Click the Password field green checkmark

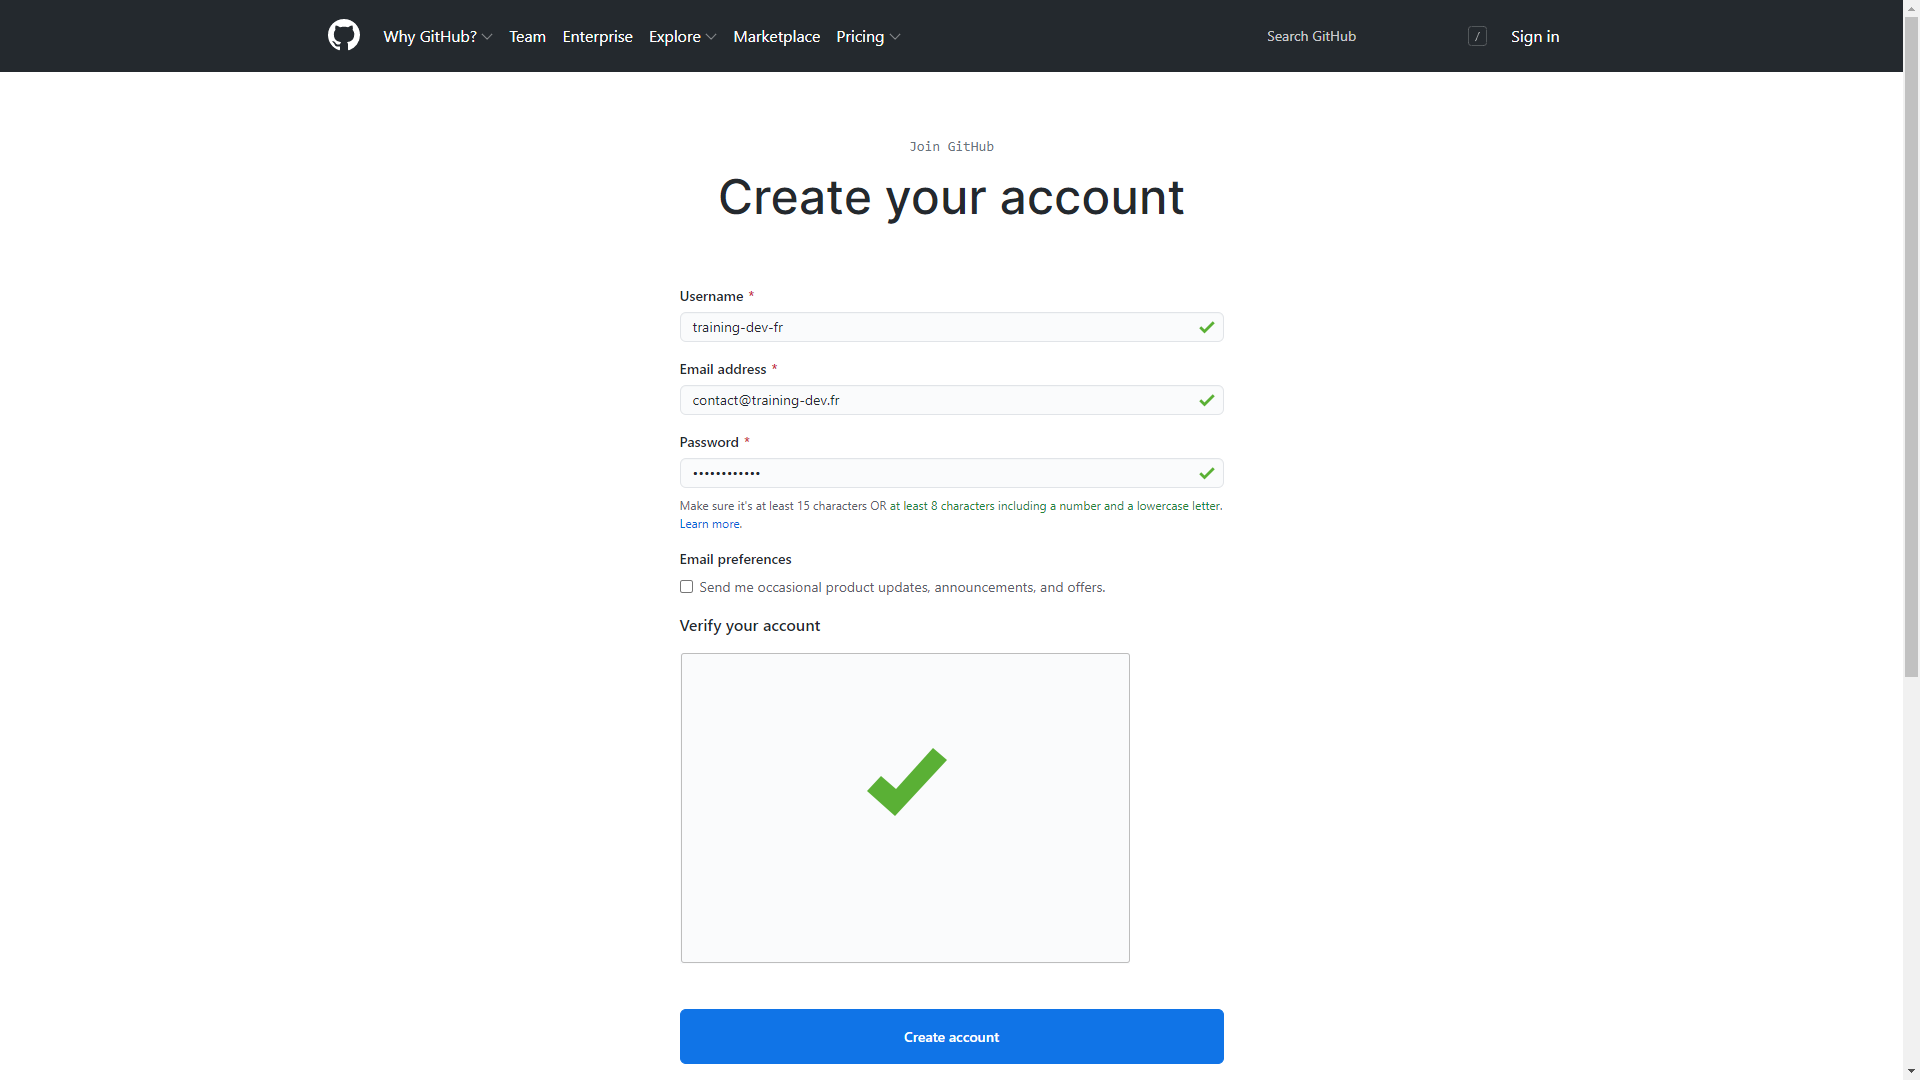(x=1207, y=473)
